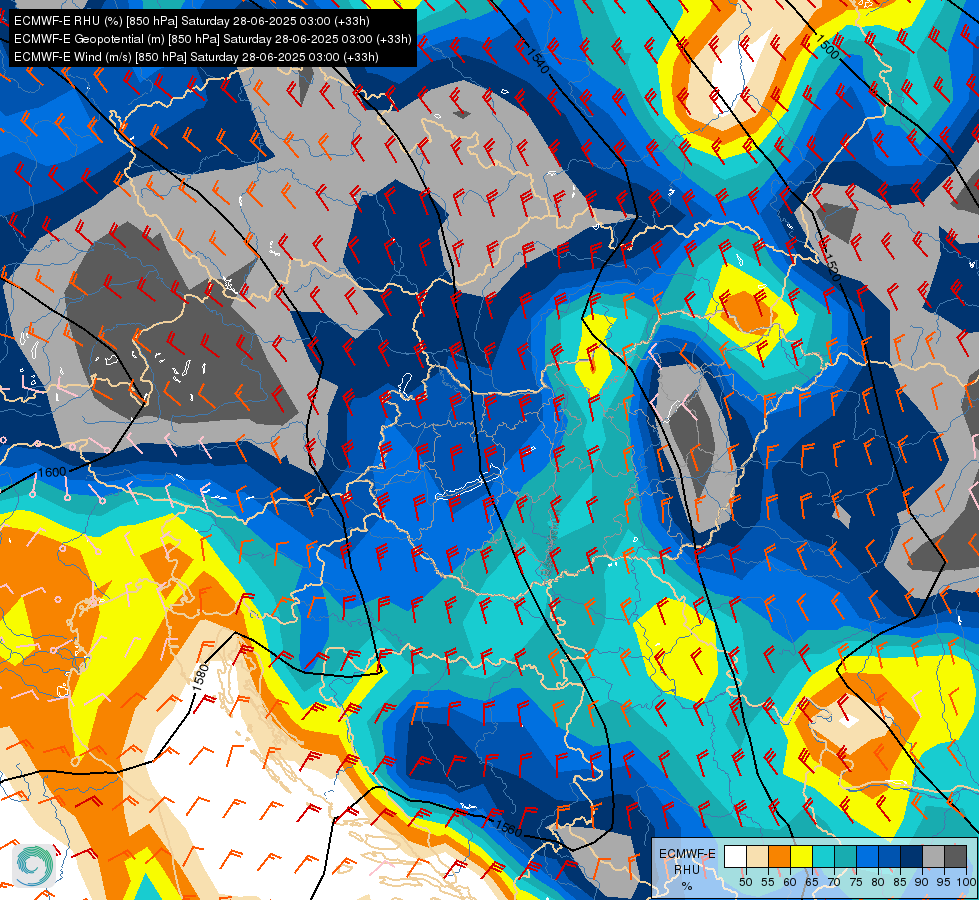Select the beige 50–55% legend swatch
The width and height of the screenshot is (979, 900).
pos(757,856)
